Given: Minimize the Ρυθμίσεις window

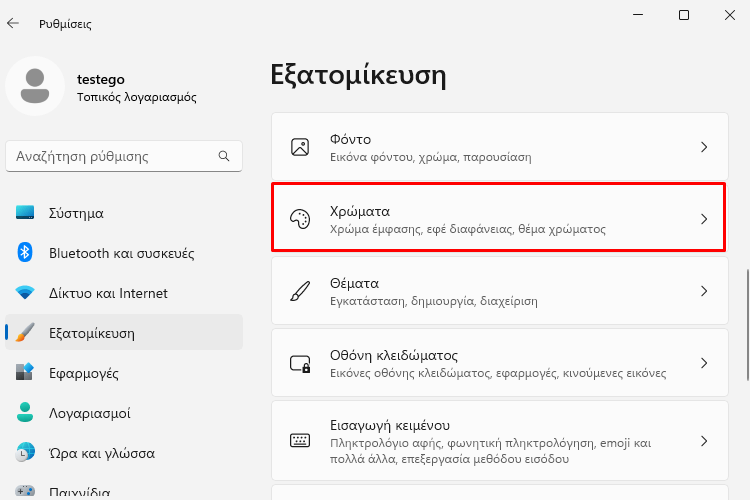Looking at the screenshot, I should click(x=638, y=15).
